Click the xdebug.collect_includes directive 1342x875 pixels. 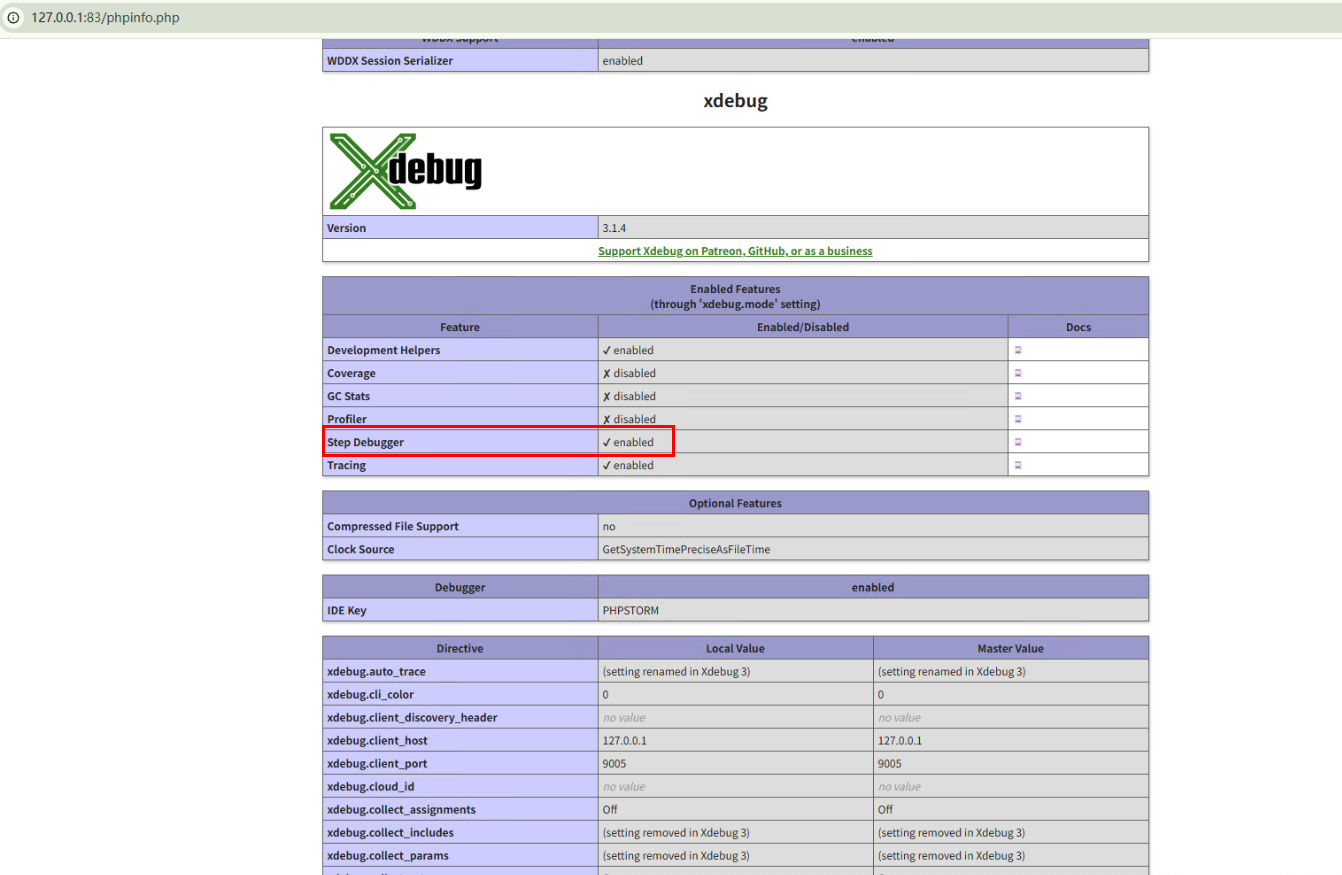390,832
